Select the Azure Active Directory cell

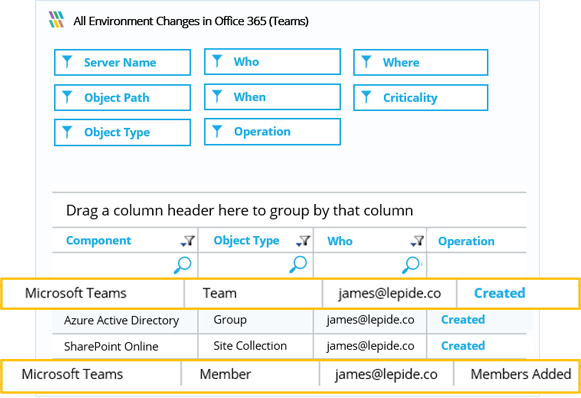pyautogui.click(x=122, y=320)
